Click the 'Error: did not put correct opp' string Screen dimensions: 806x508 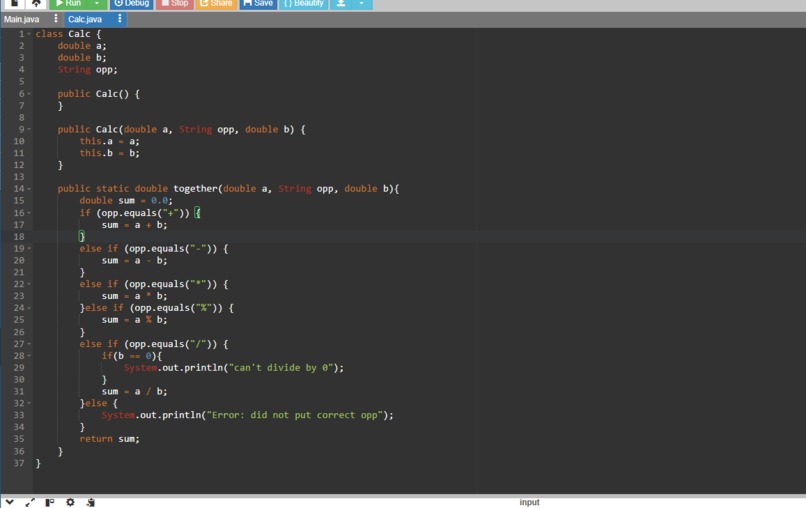295,415
